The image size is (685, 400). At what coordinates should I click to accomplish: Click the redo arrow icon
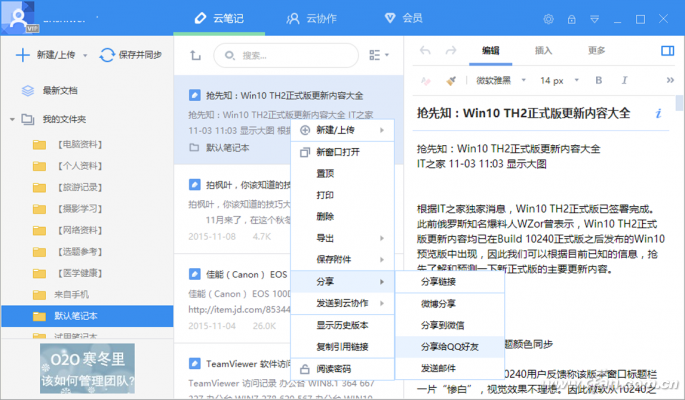point(451,51)
